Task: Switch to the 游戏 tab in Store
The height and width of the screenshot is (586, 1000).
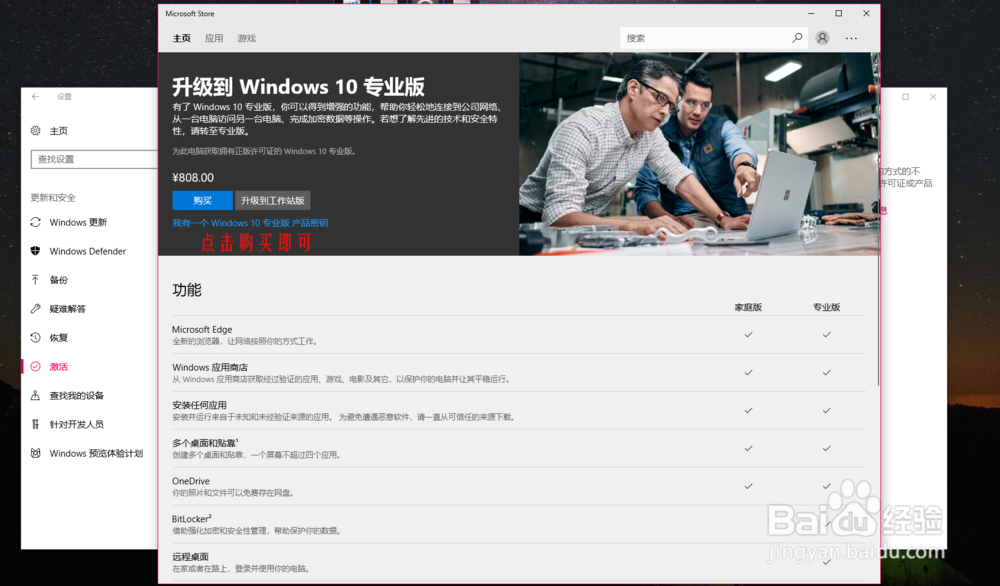Action: [x=246, y=38]
